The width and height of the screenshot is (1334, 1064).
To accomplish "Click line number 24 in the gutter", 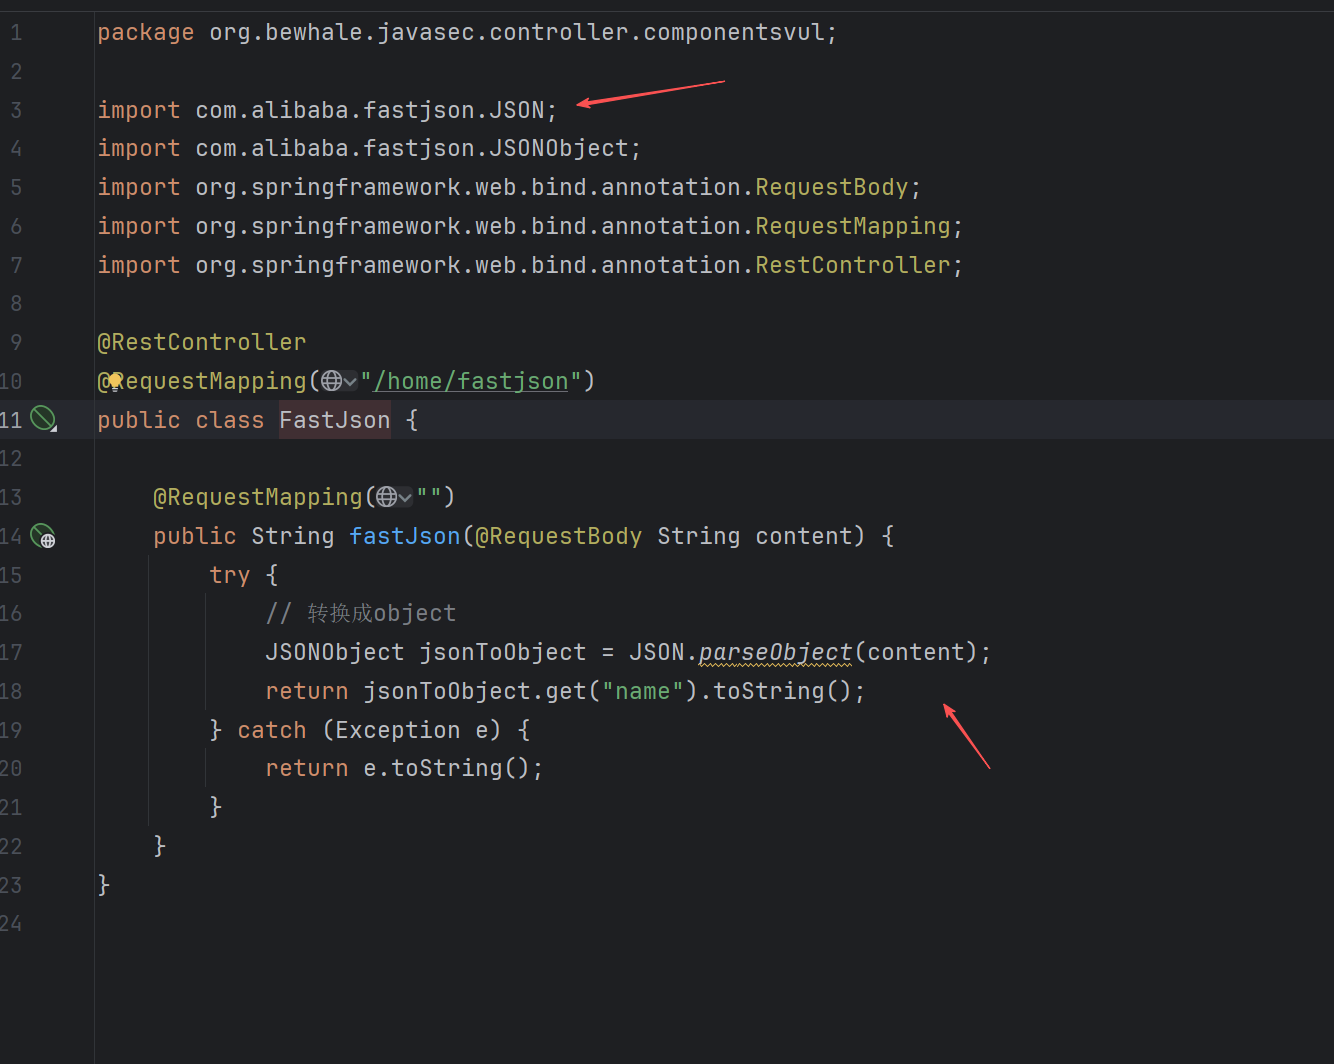I will pos(11,923).
